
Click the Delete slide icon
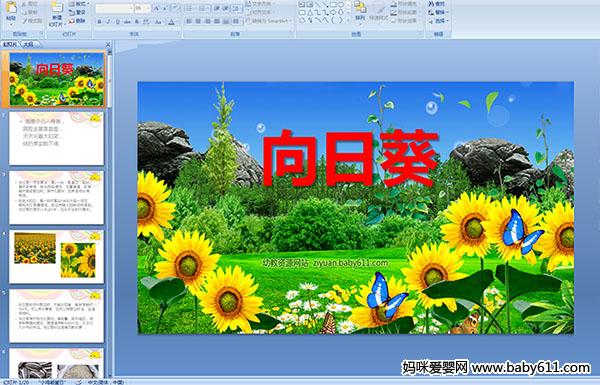[x=77, y=21]
